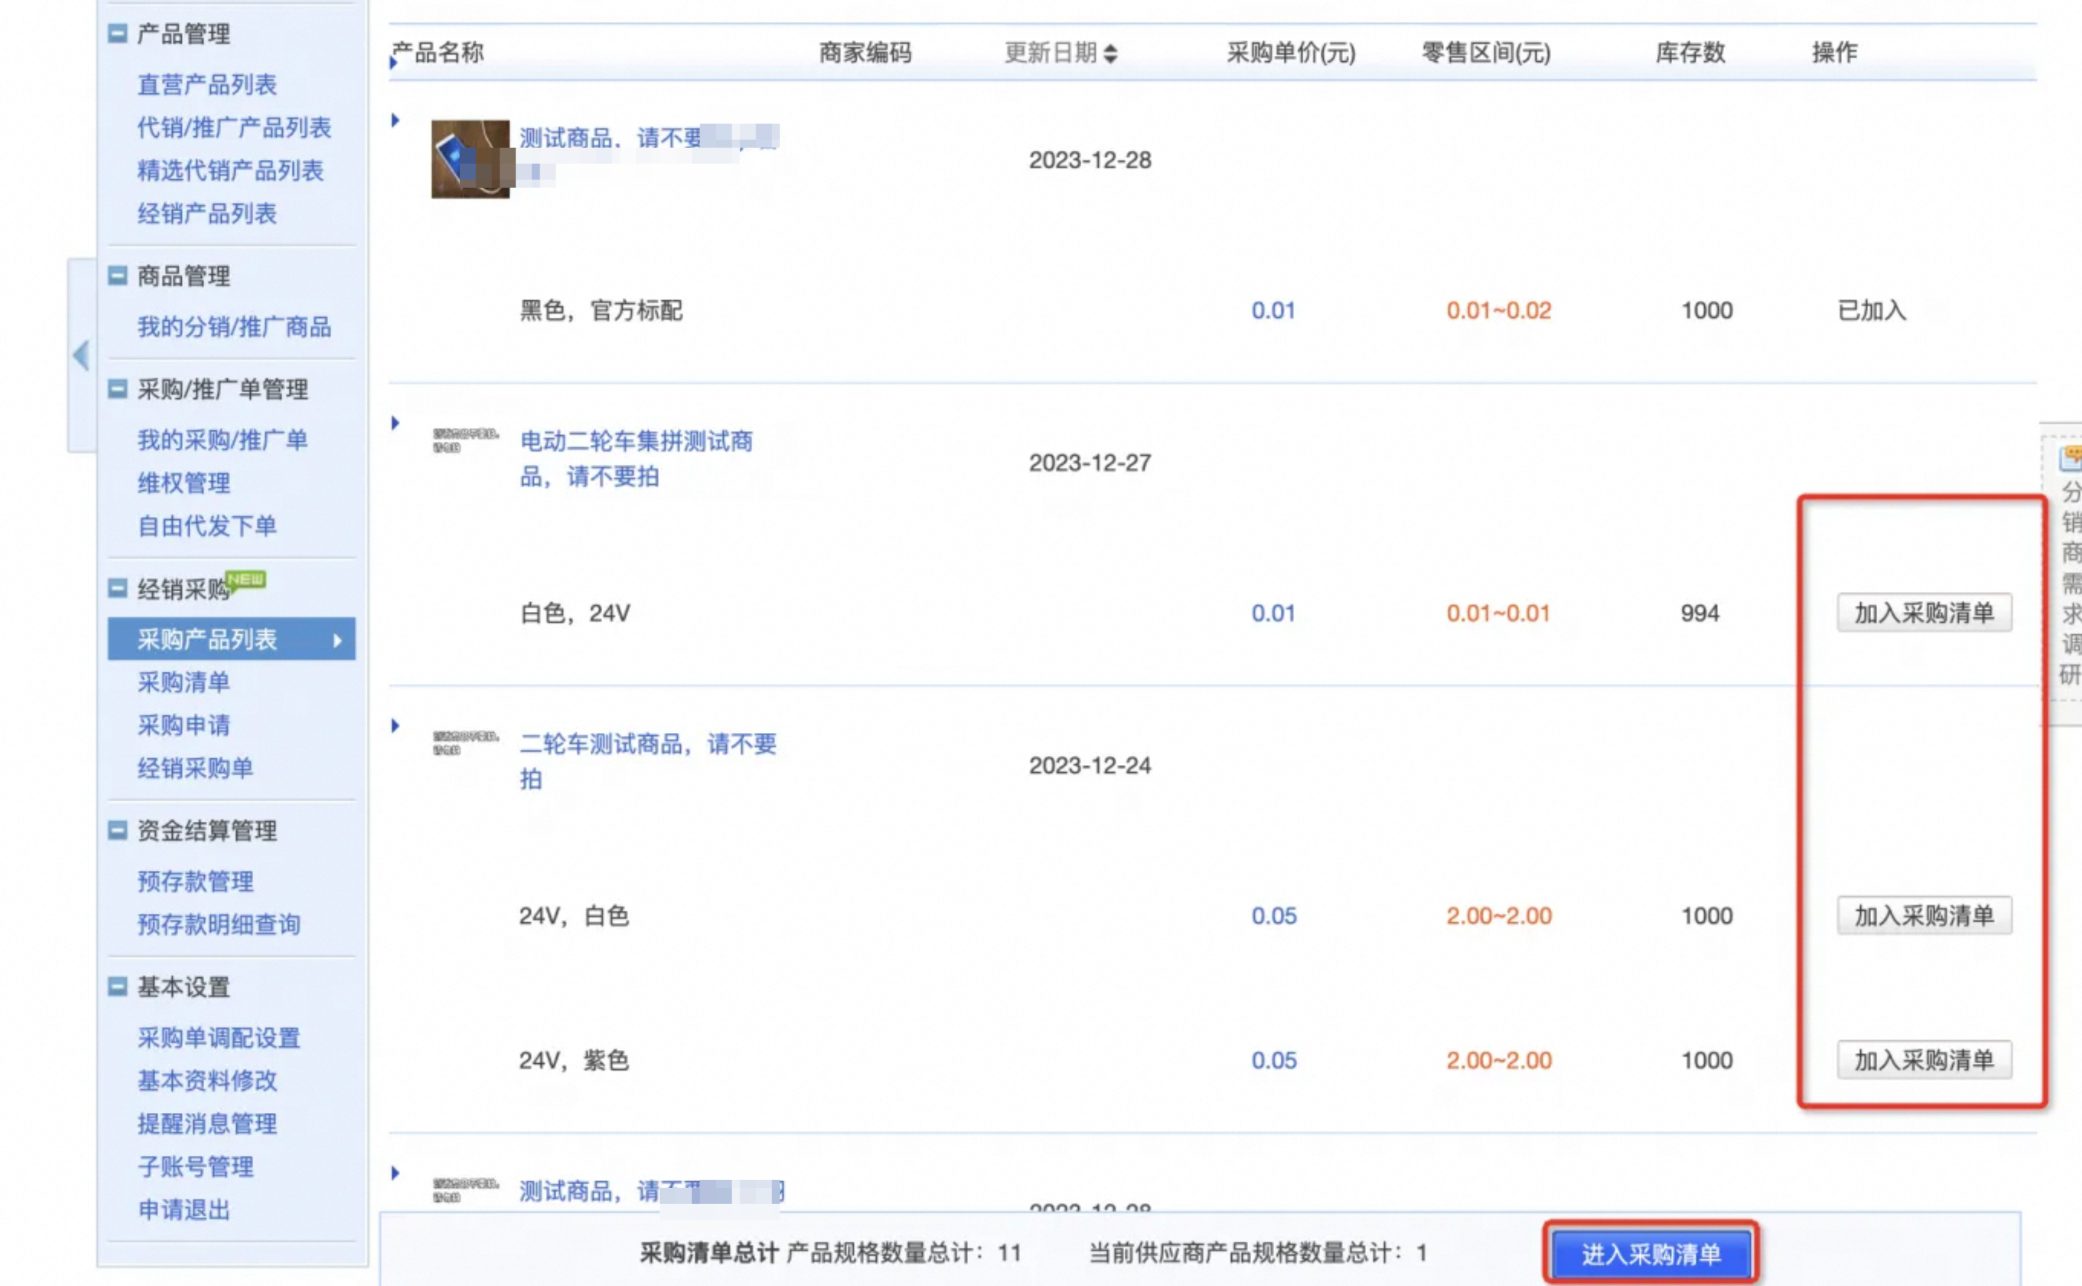Screen dimensions: 2082x1286
Task: Open 基本资料修改
Action: (x=207, y=1081)
